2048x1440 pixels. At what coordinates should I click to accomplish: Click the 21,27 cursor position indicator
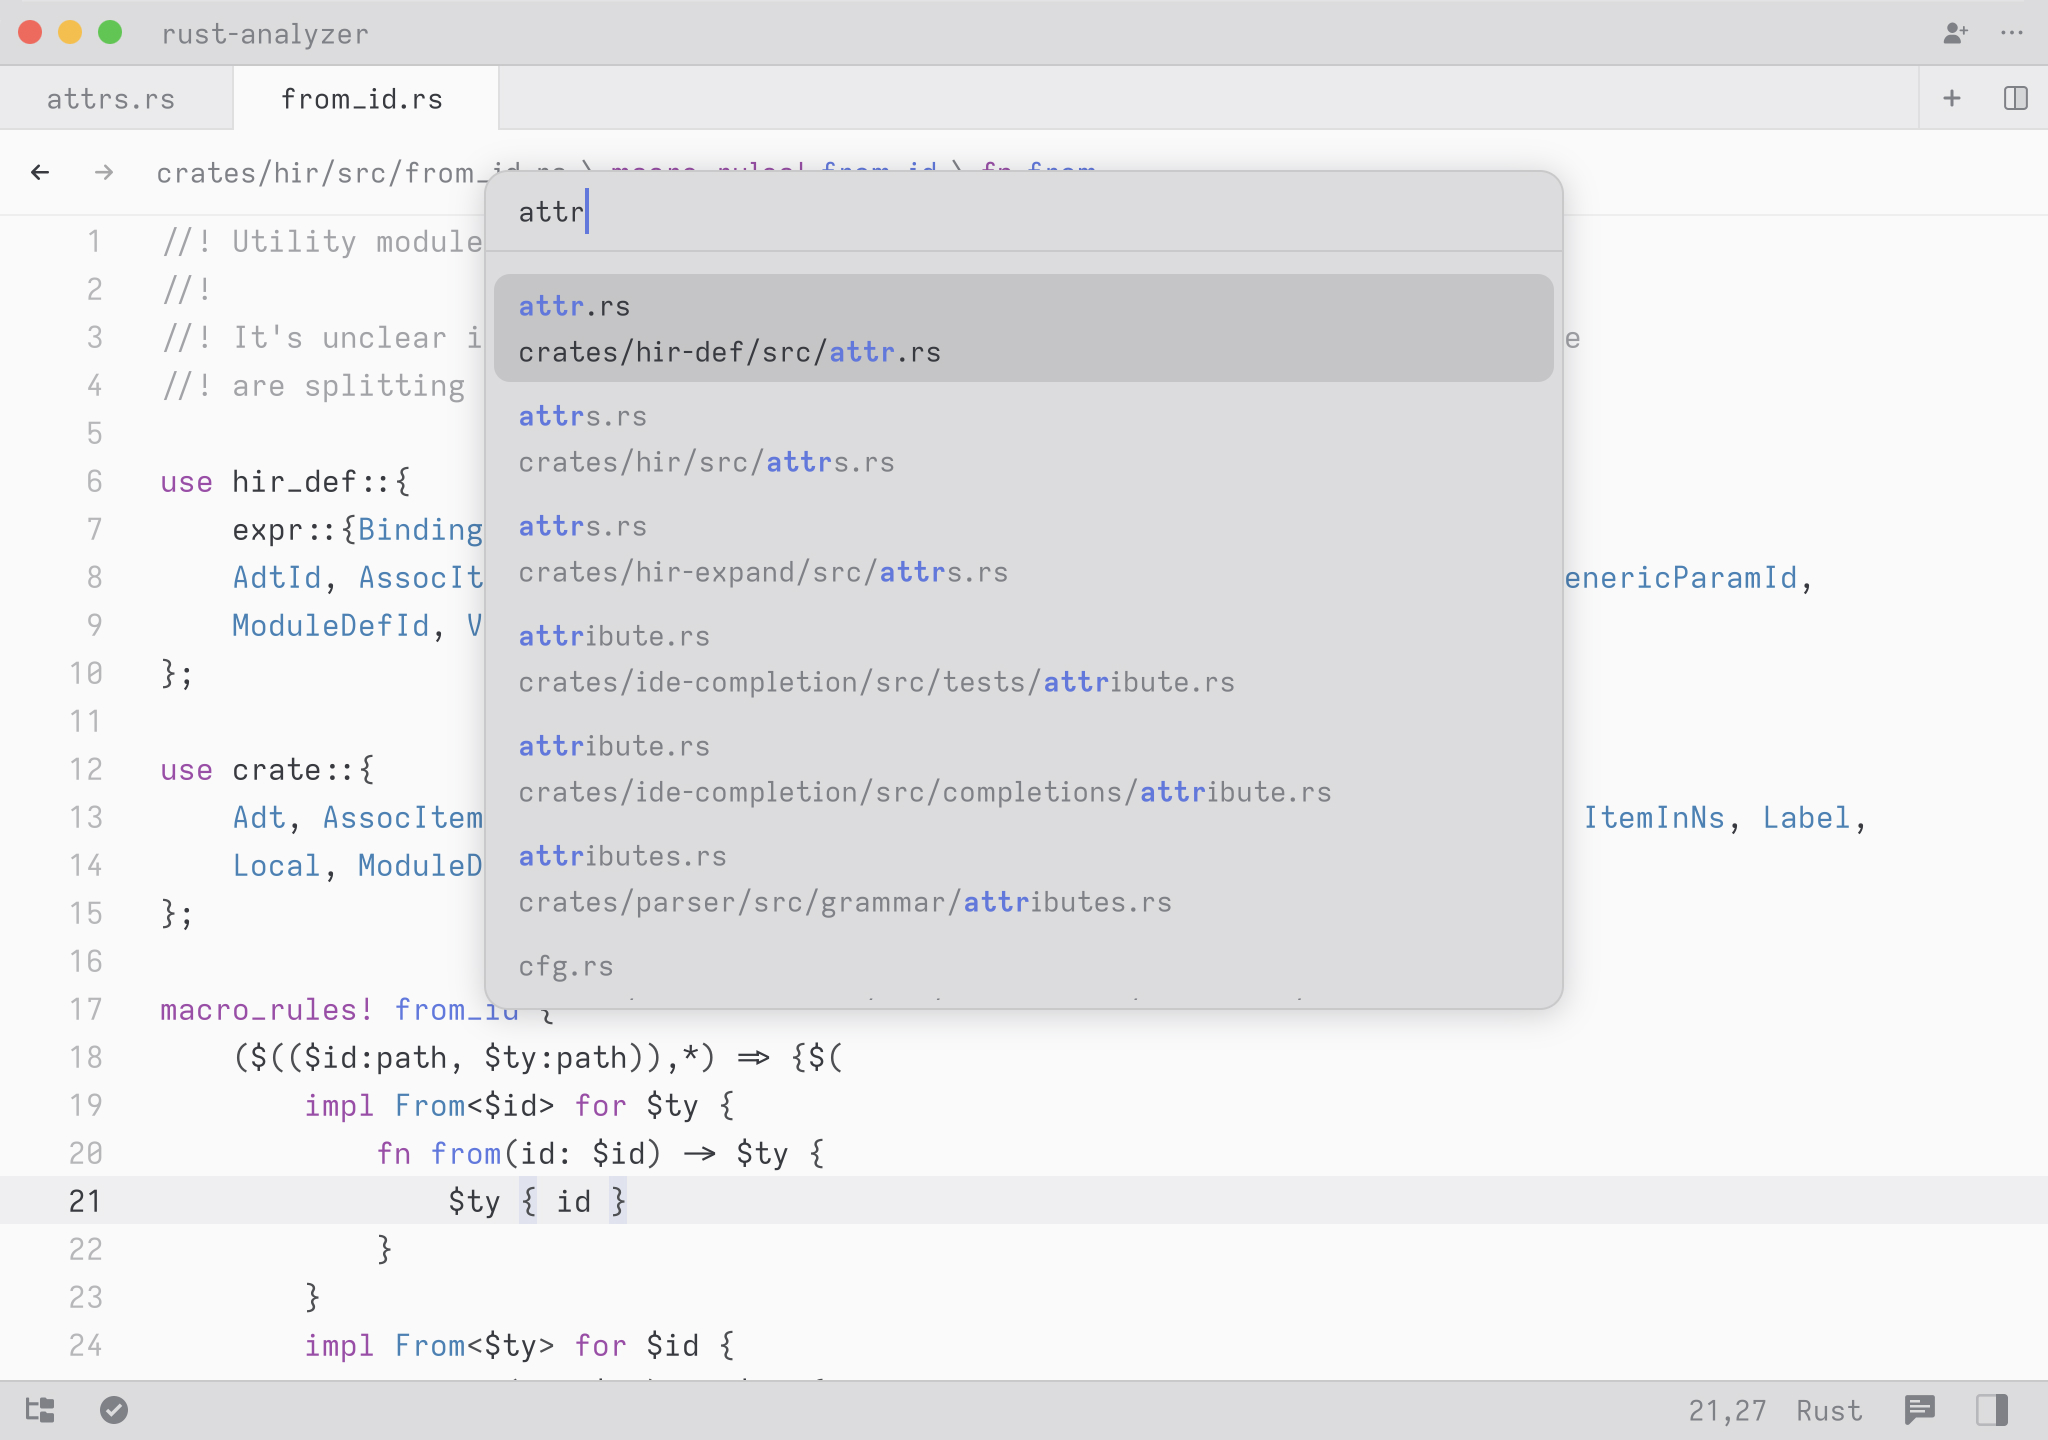(1727, 1410)
